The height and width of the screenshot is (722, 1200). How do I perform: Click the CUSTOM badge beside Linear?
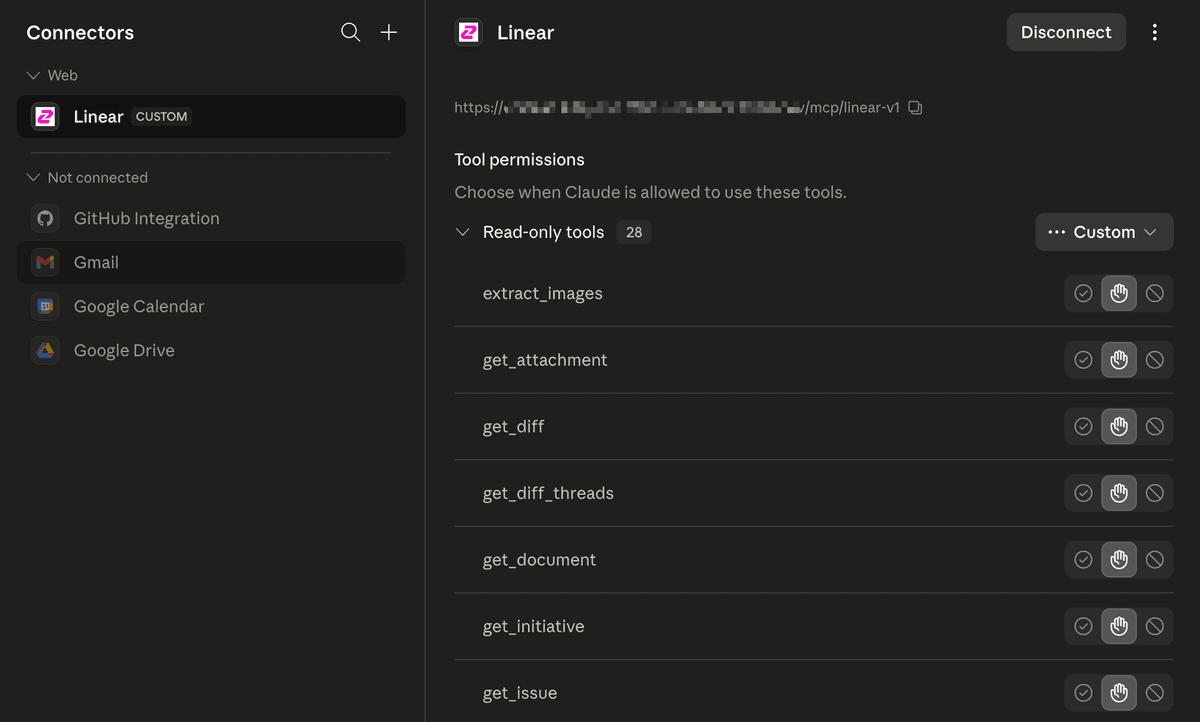pyautogui.click(x=162, y=117)
